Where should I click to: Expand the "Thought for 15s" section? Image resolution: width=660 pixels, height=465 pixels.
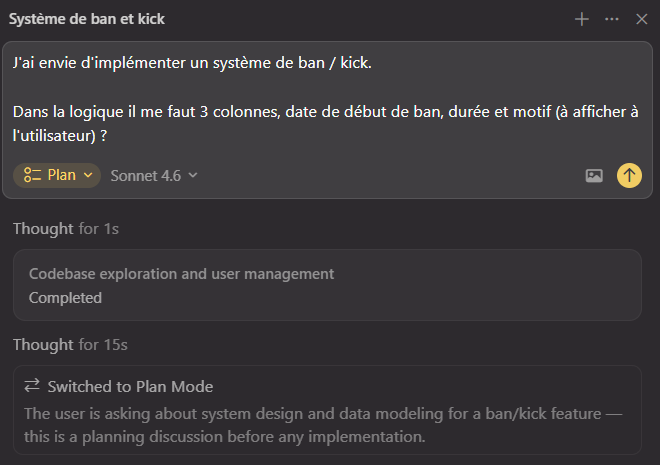70,345
